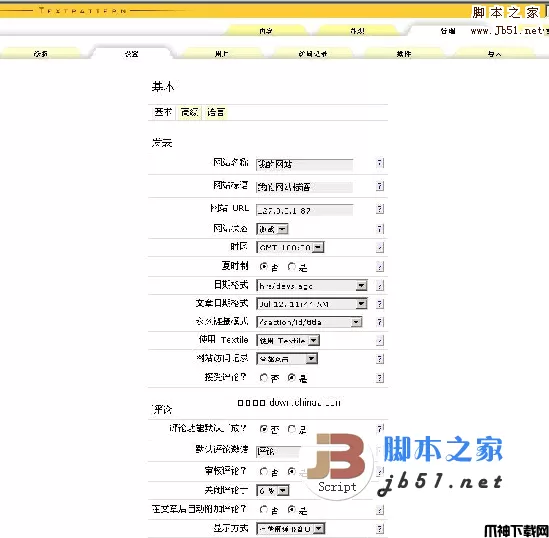Open help icon for 时区 time zone
The width and height of the screenshot is (549, 538).
tap(380, 247)
